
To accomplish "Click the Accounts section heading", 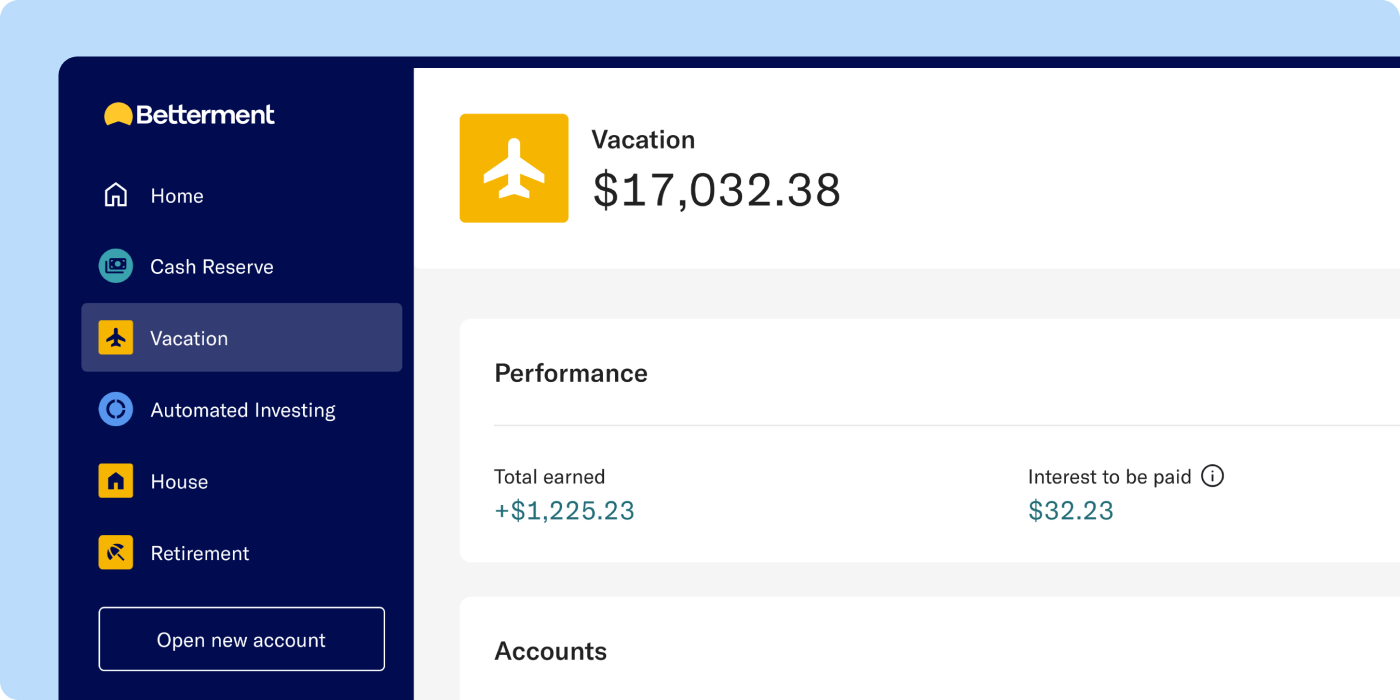I will click(x=550, y=651).
